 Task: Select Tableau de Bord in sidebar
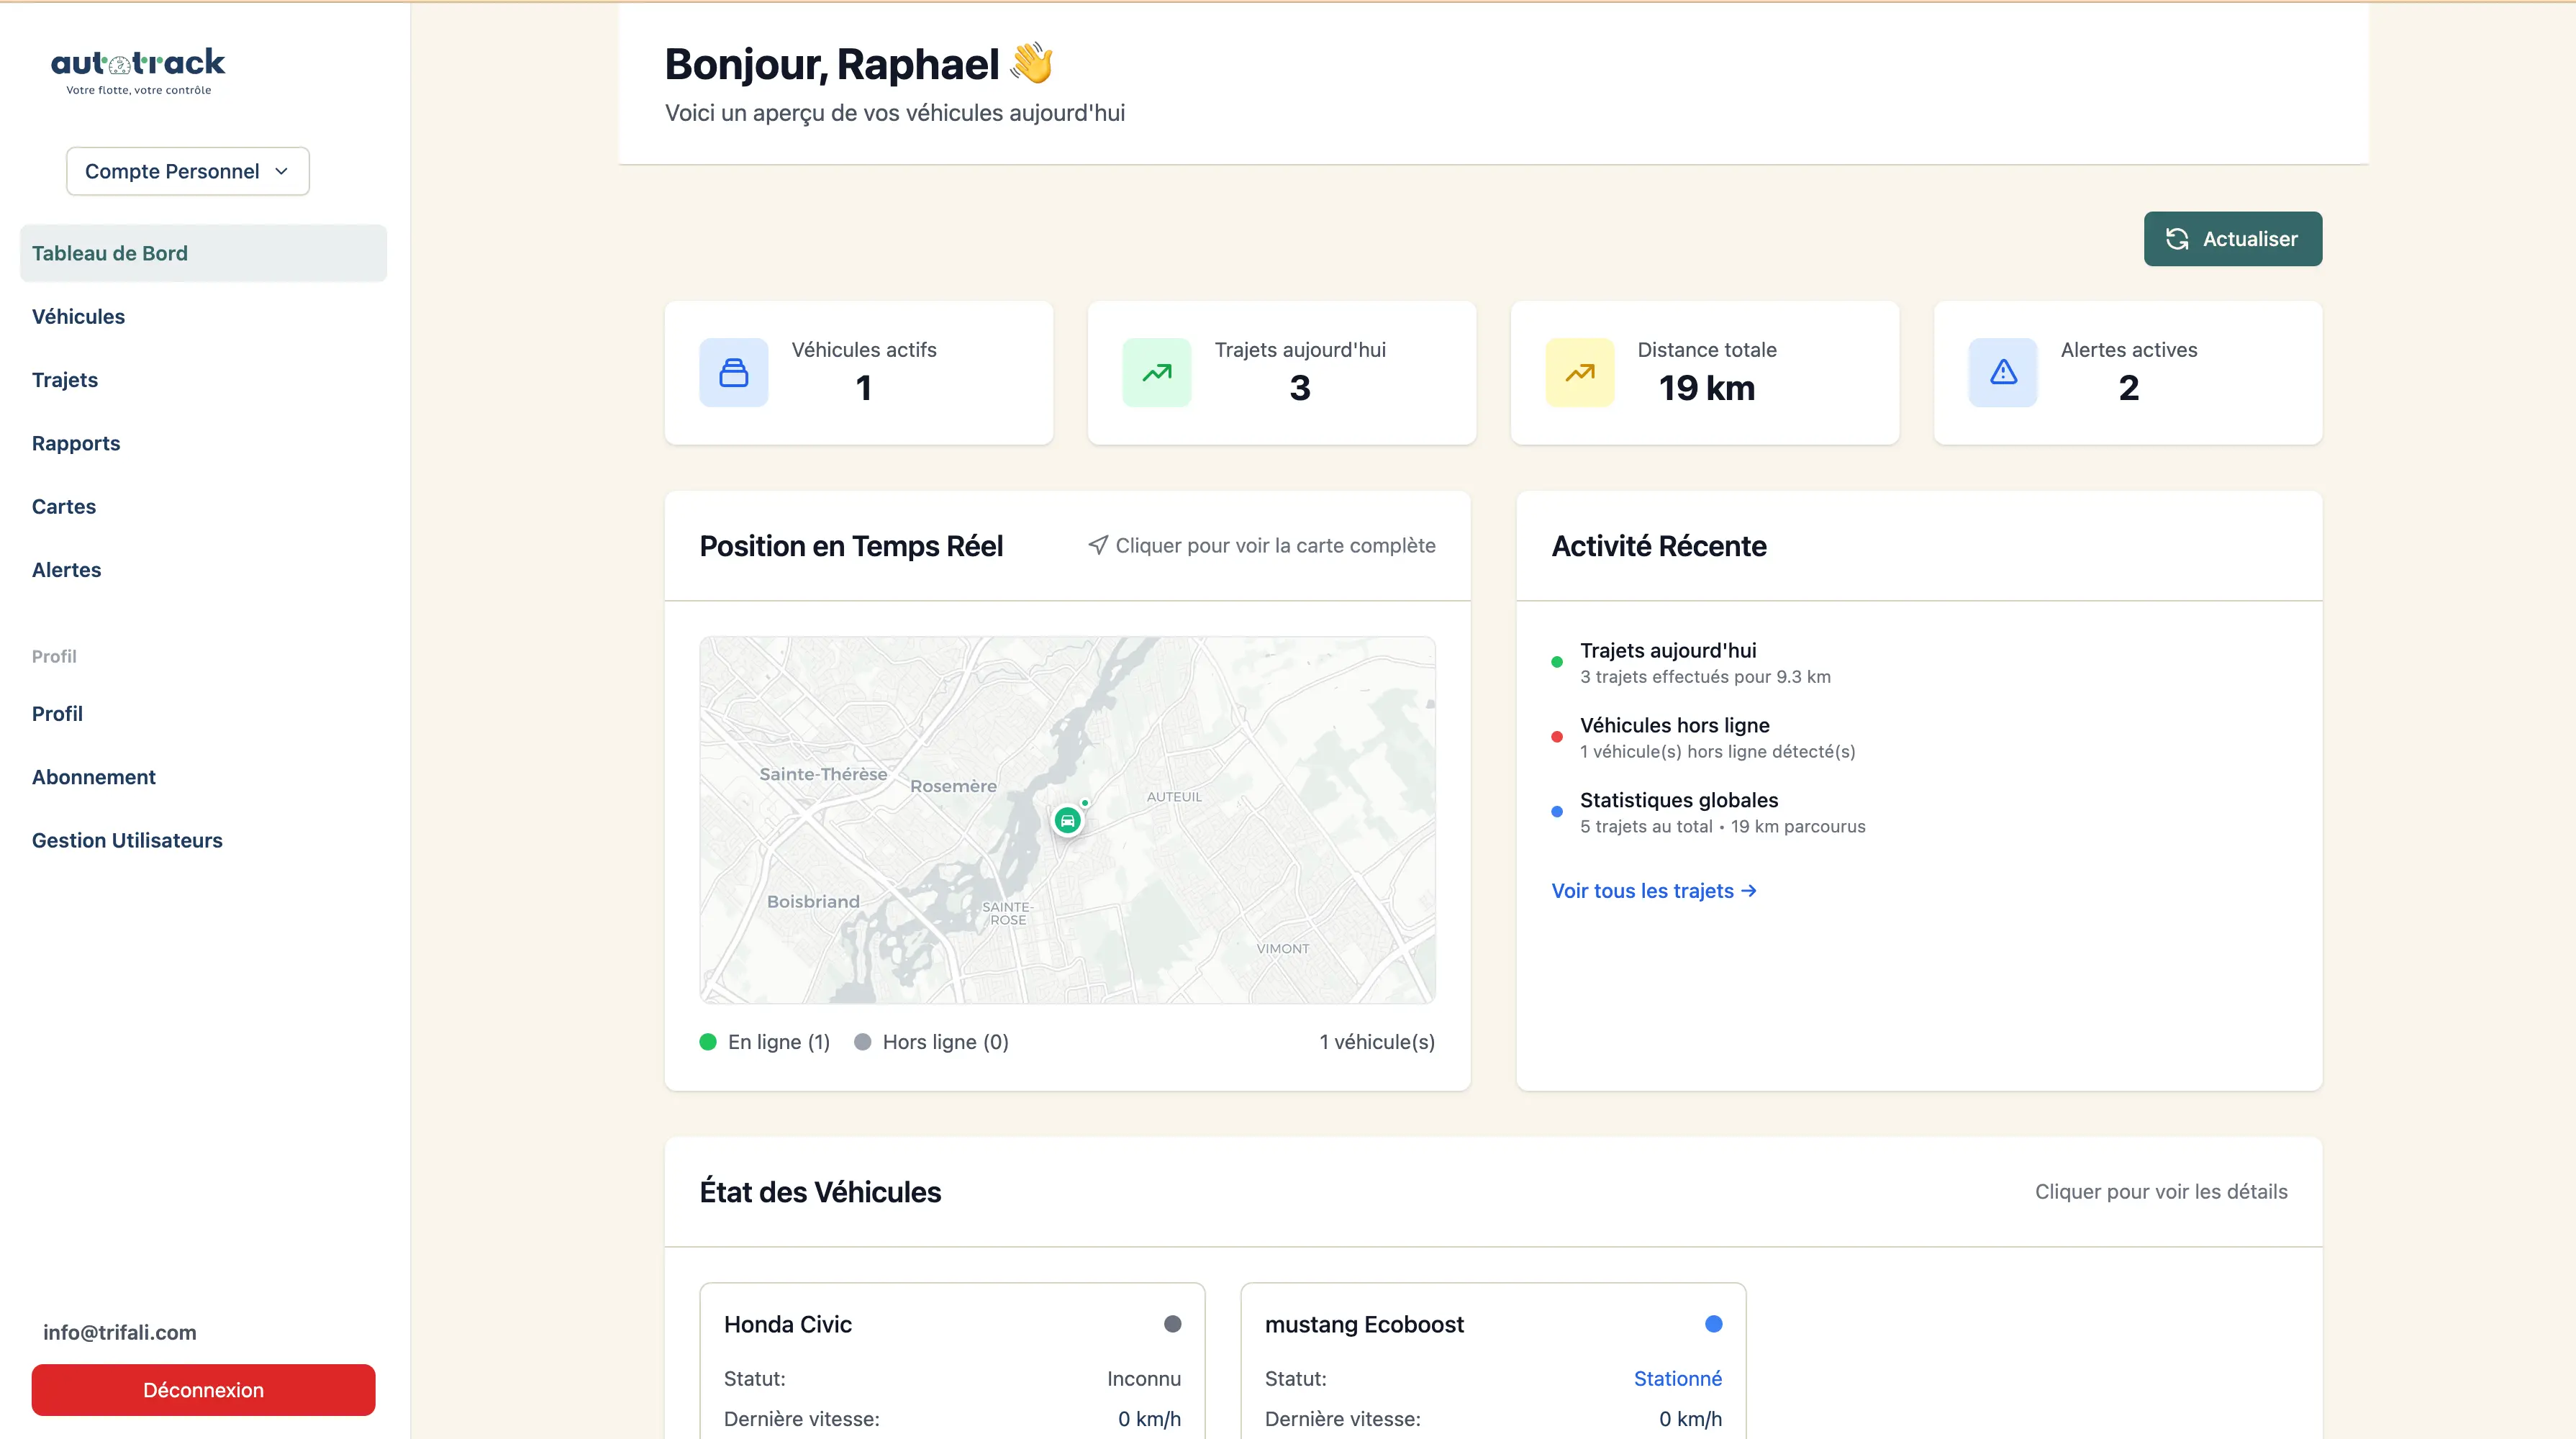pyautogui.click(x=203, y=253)
